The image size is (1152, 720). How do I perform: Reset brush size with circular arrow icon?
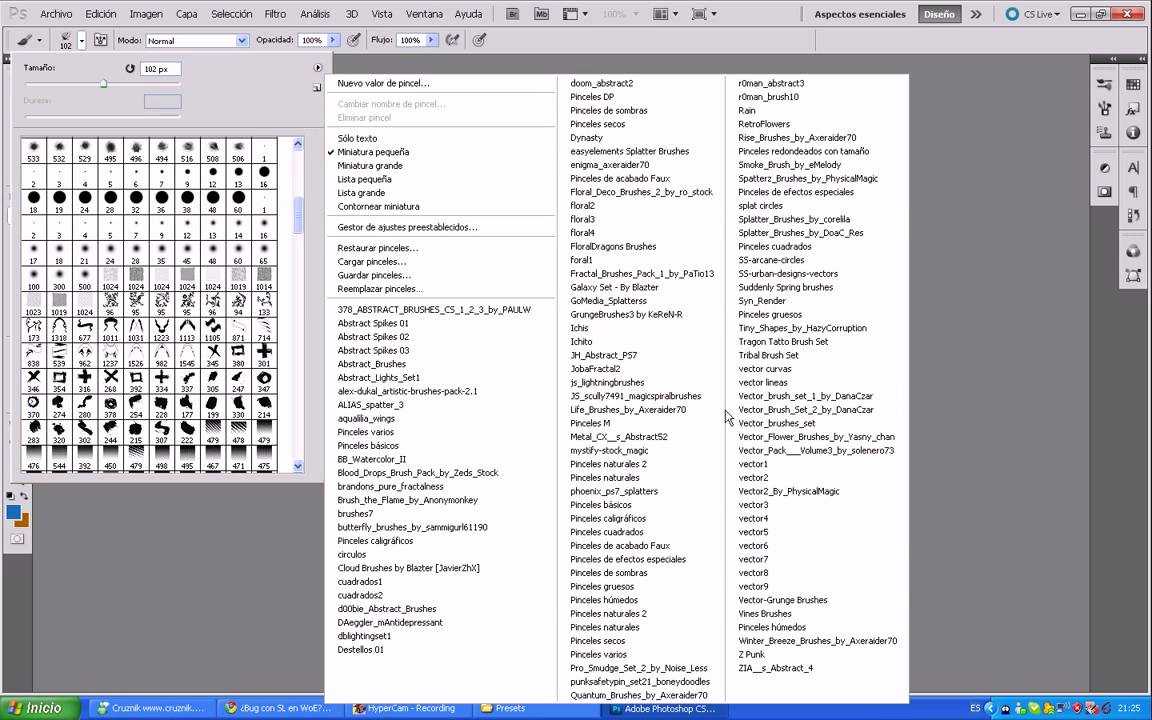coord(130,68)
